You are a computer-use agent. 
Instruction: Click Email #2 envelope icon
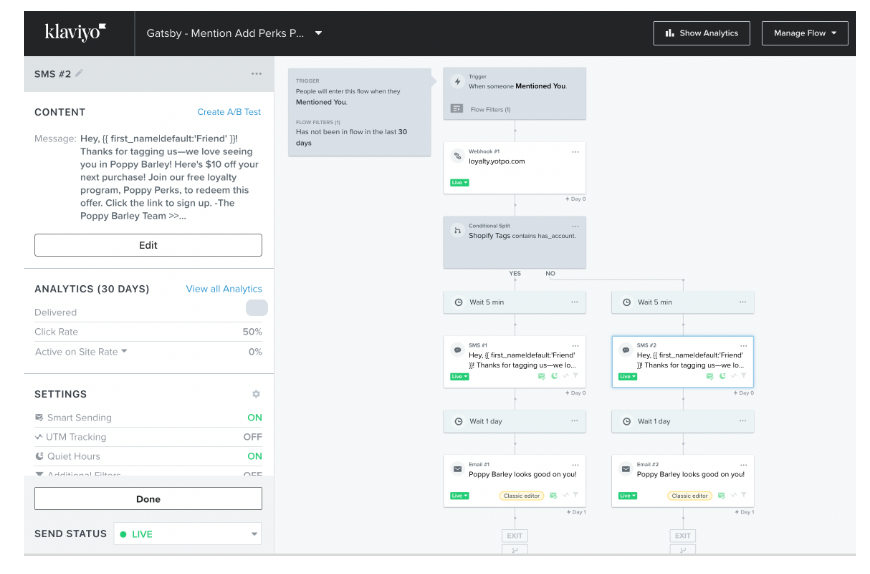point(625,469)
